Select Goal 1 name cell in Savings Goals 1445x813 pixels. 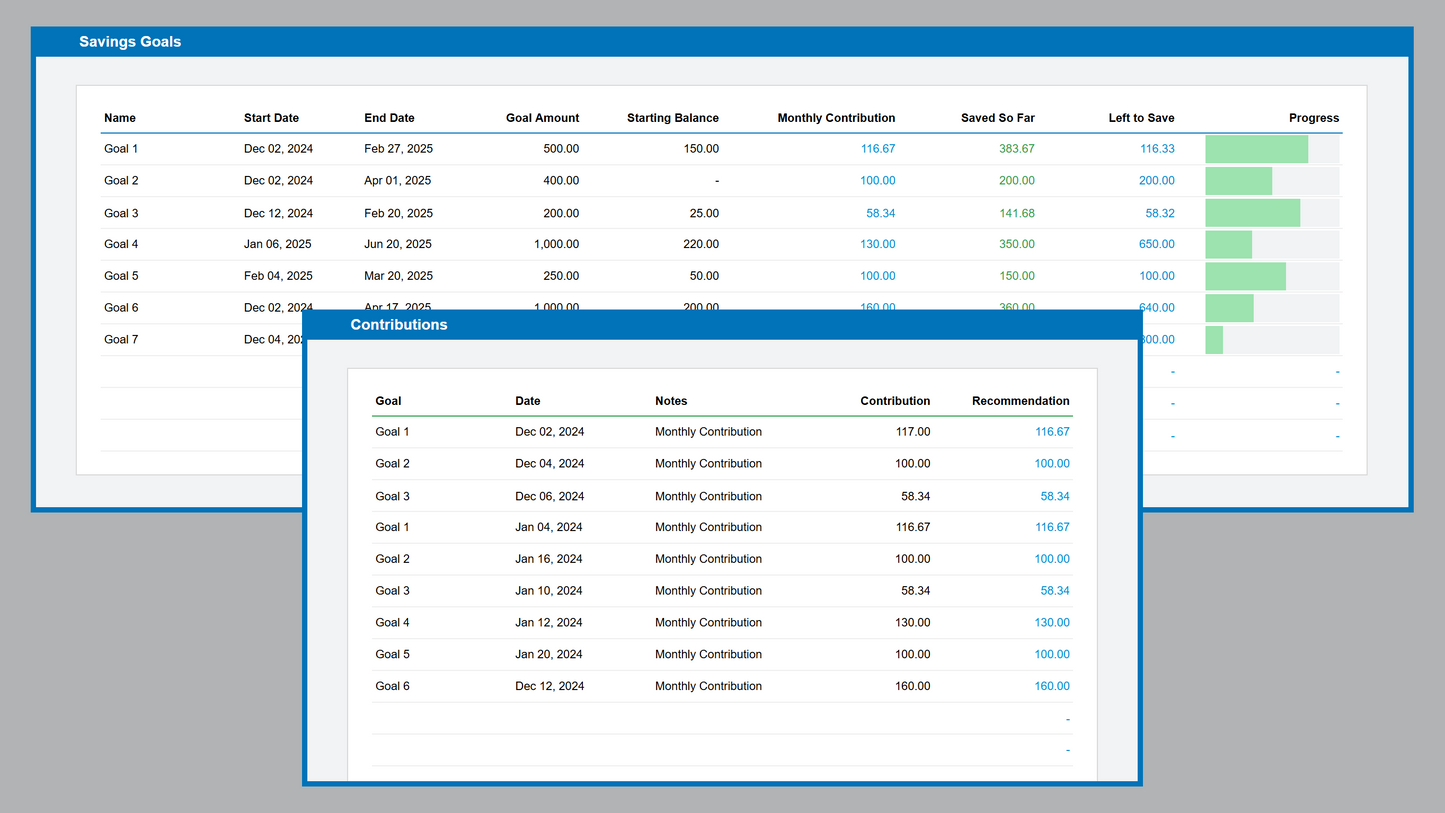click(x=121, y=149)
